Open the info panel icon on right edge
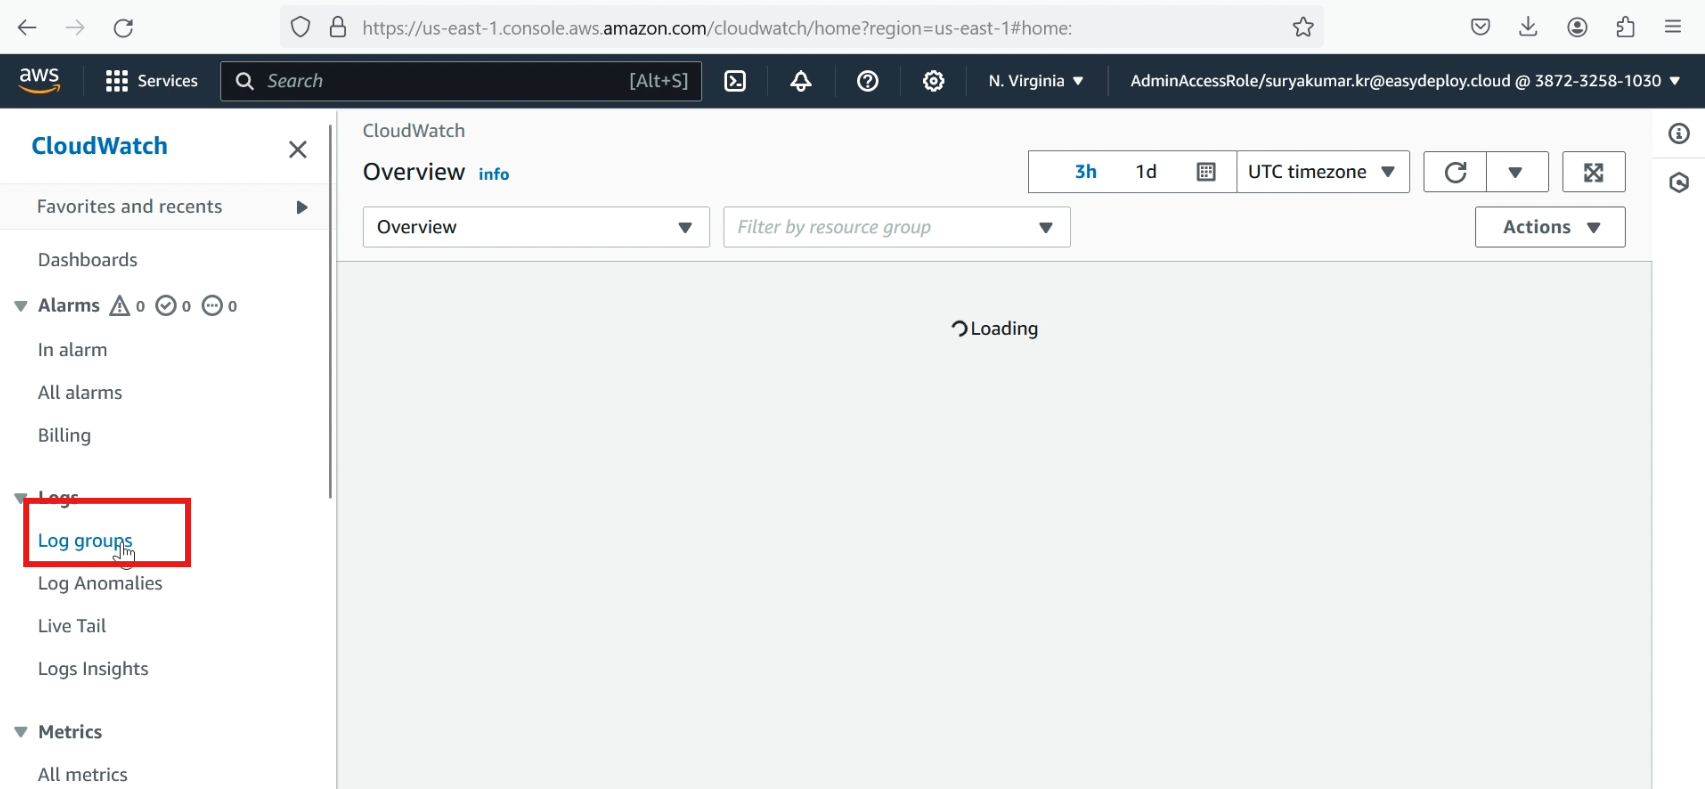Image resolution: width=1705 pixels, height=789 pixels. 1679,134
